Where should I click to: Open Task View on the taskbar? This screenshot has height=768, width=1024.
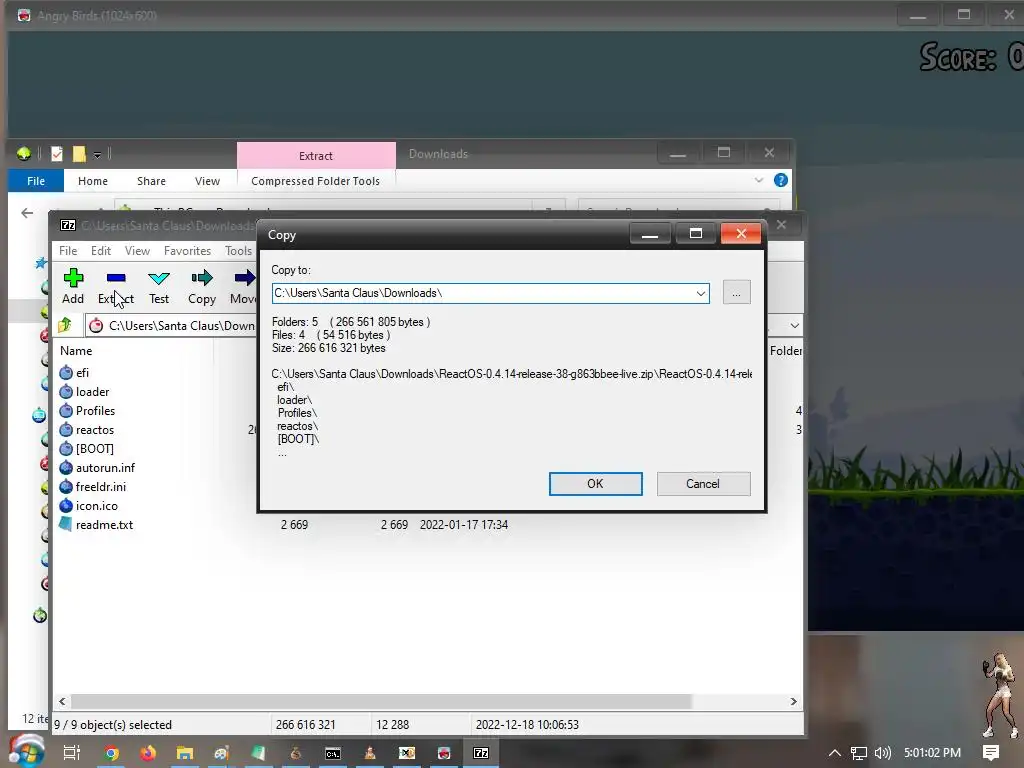[x=72, y=753]
